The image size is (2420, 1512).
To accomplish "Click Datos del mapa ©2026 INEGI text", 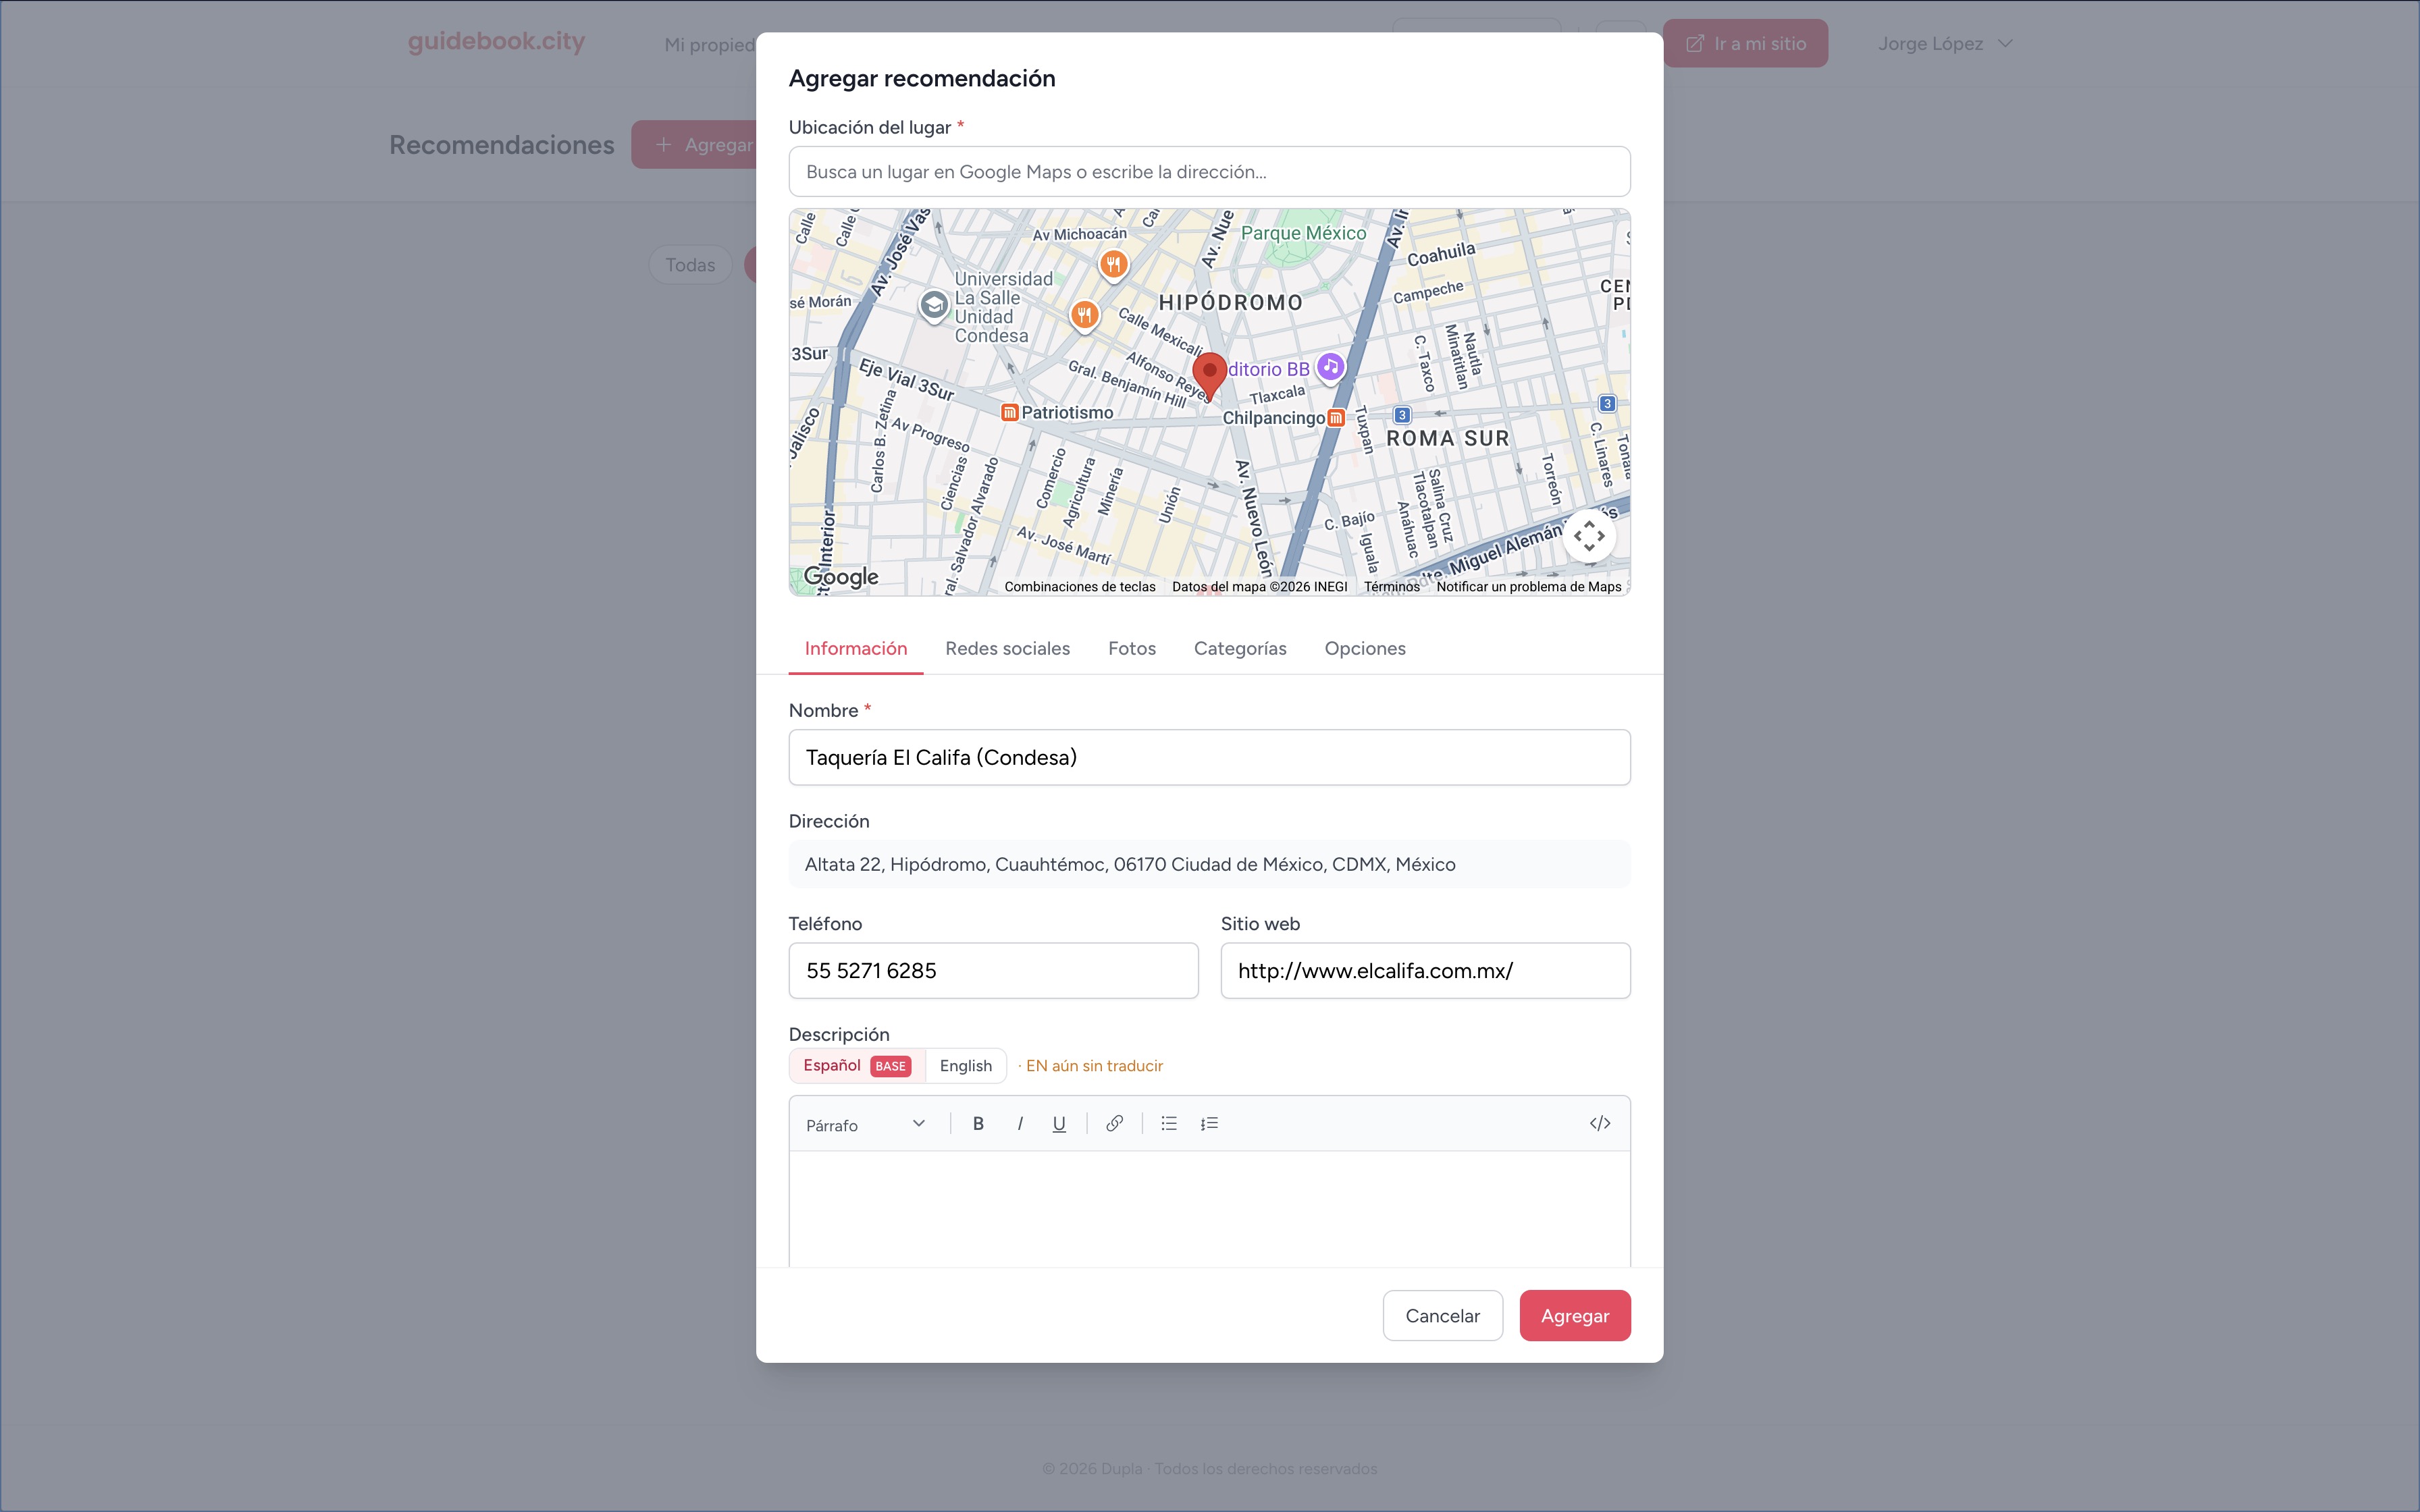I will pyautogui.click(x=1259, y=587).
